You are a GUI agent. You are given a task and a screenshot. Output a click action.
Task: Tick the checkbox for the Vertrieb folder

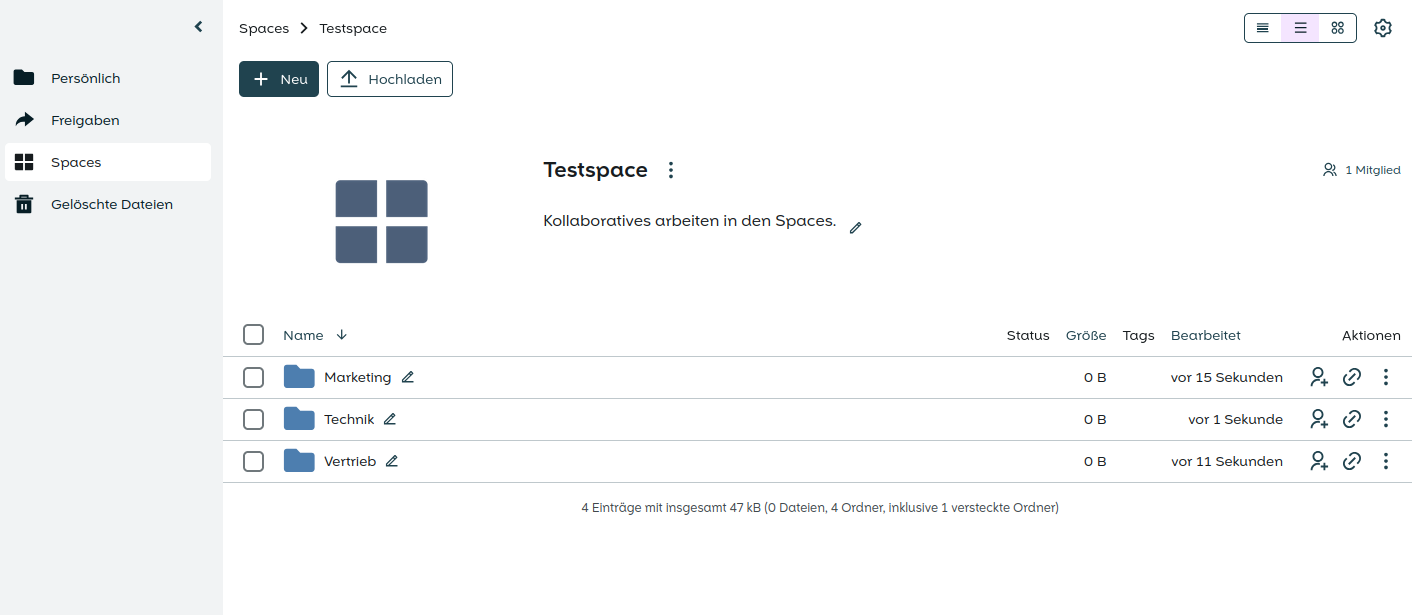pyautogui.click(x=253, y=461)
